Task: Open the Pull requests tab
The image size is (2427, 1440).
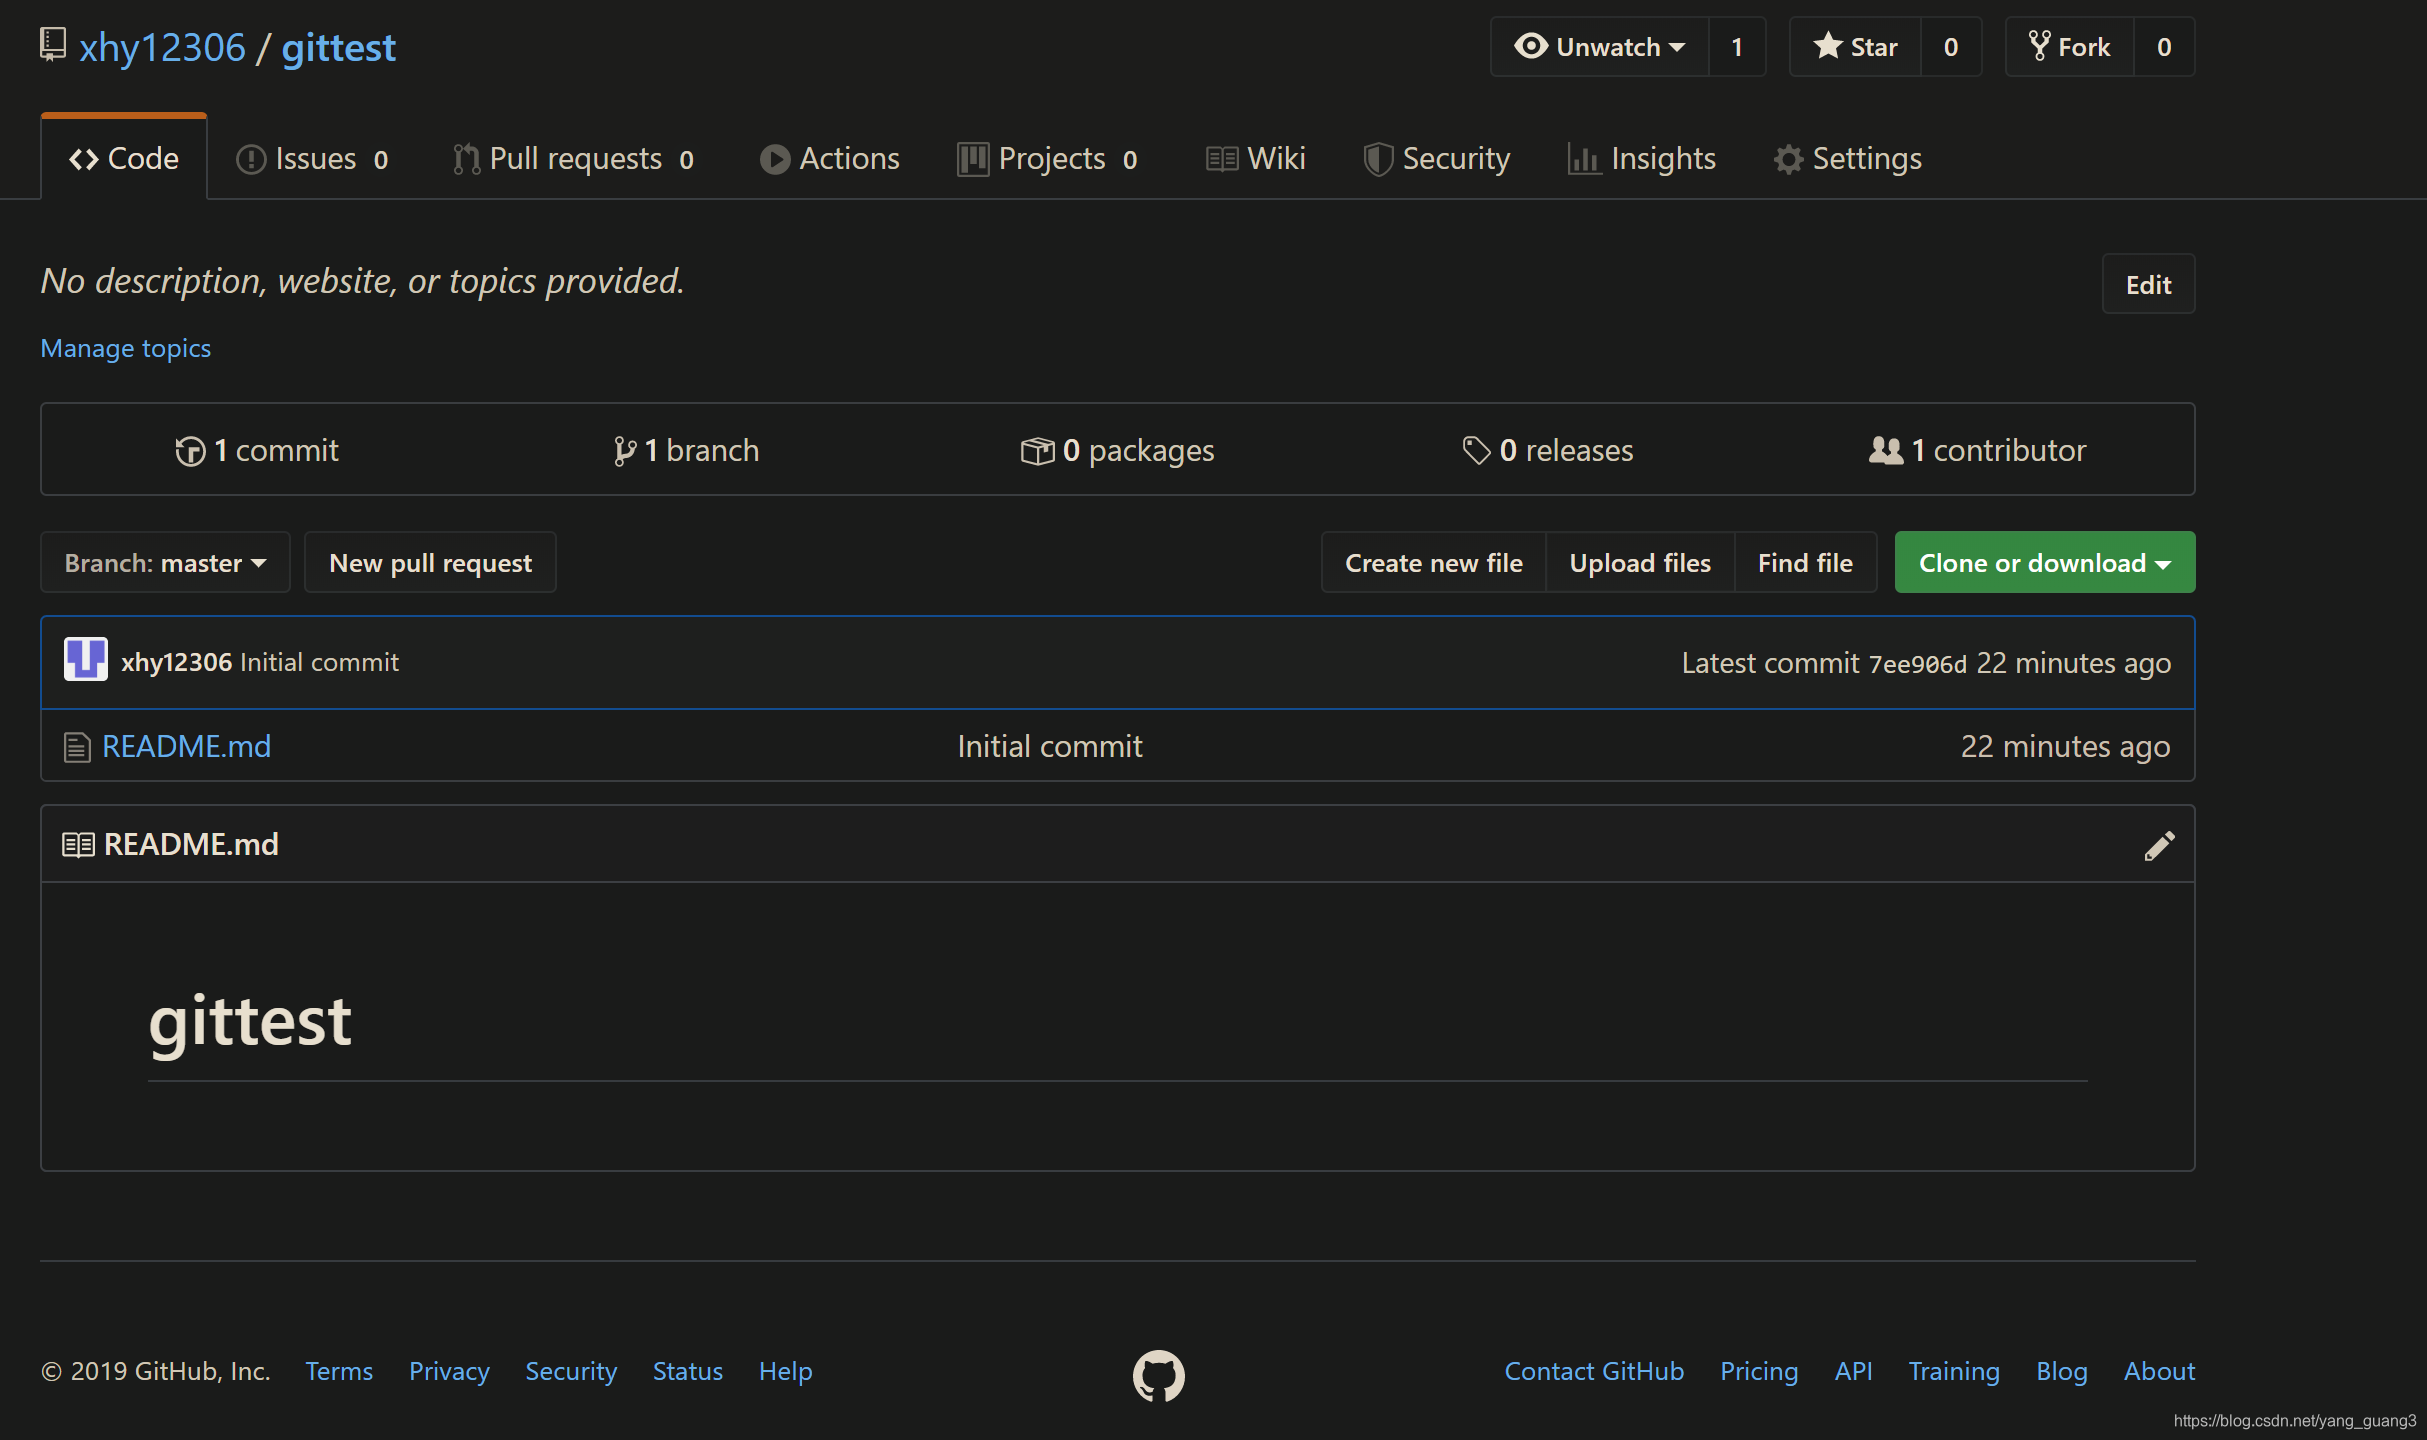Action: click(x=574, y=158)
